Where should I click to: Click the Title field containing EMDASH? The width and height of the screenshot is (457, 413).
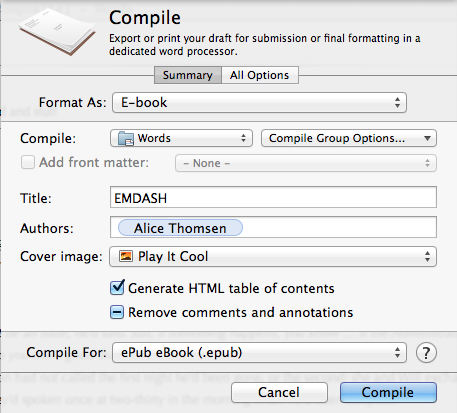(273, 197)
